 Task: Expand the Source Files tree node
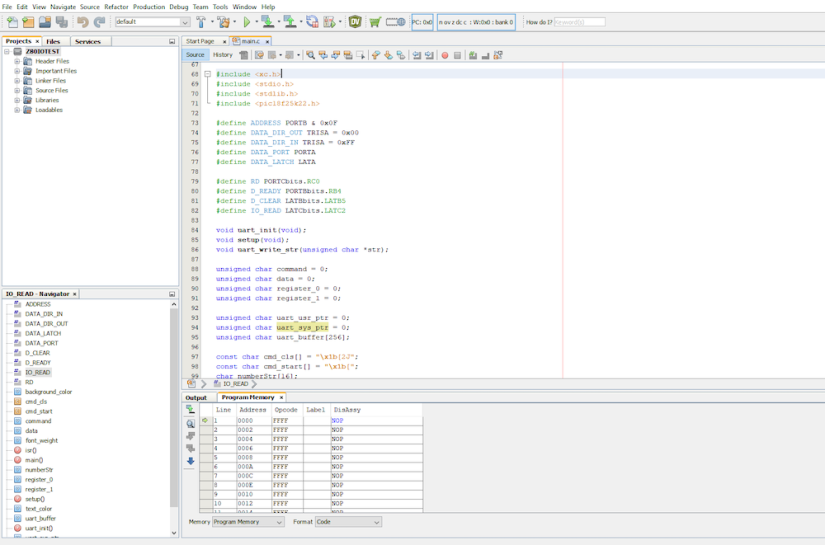coord(17,90)
